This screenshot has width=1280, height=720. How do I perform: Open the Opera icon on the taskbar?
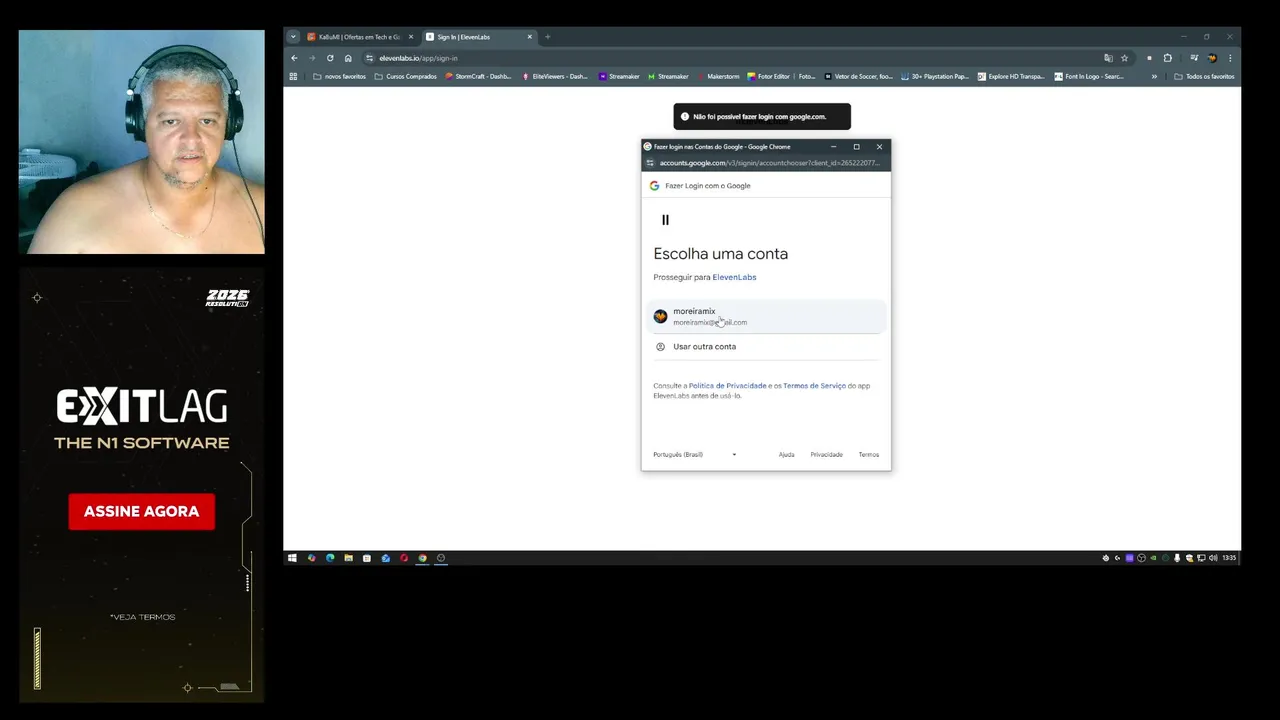[404, 558]
